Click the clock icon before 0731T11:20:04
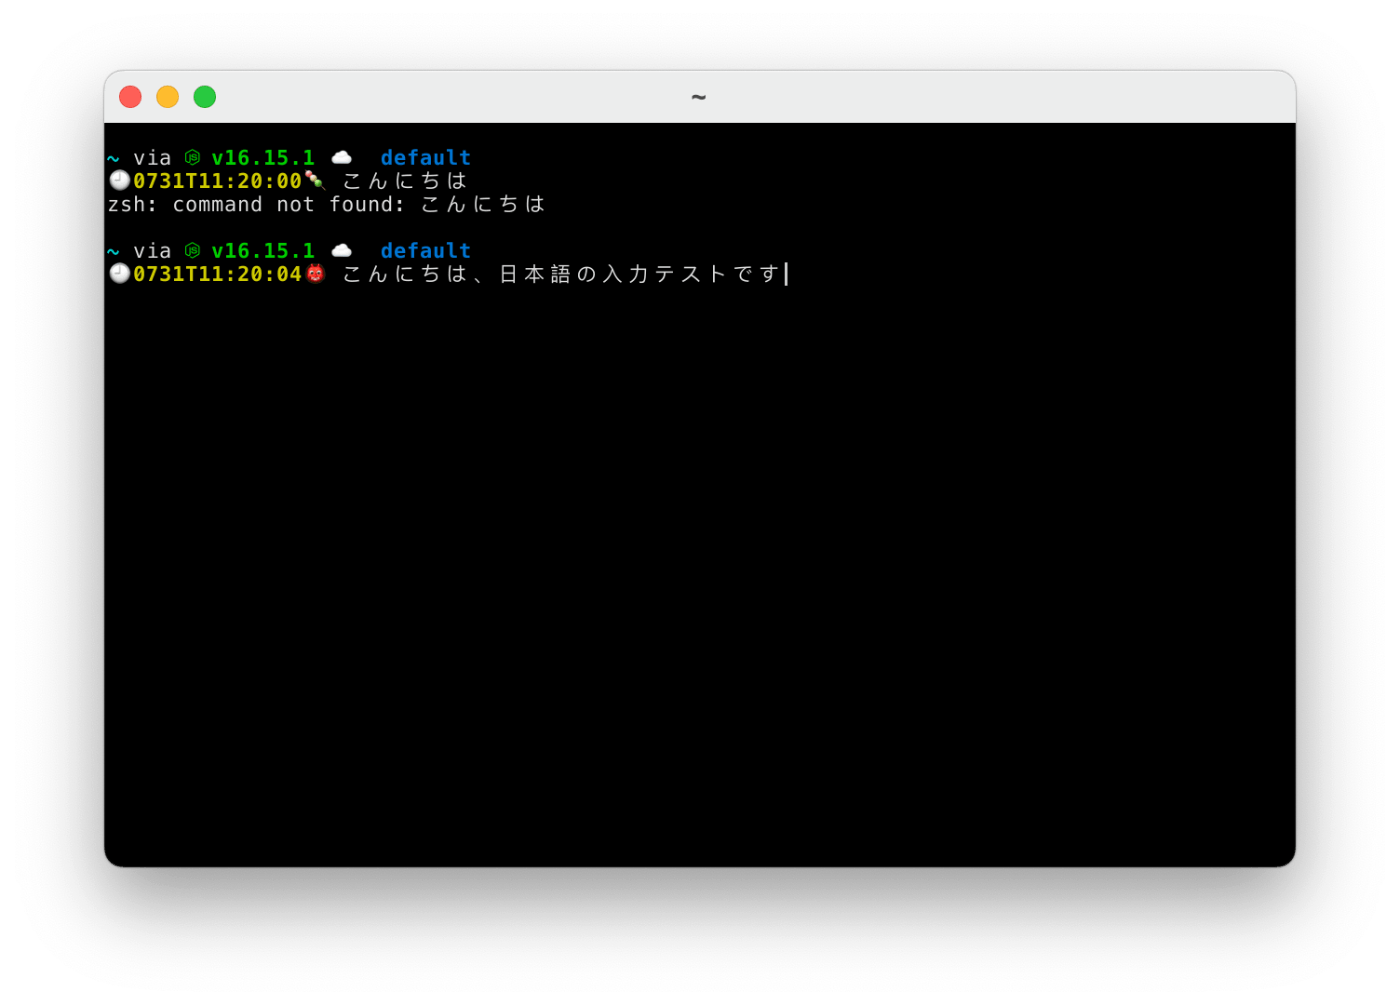The height and width of the screenshot is (1005, 1400). click(x=120, y=273)
